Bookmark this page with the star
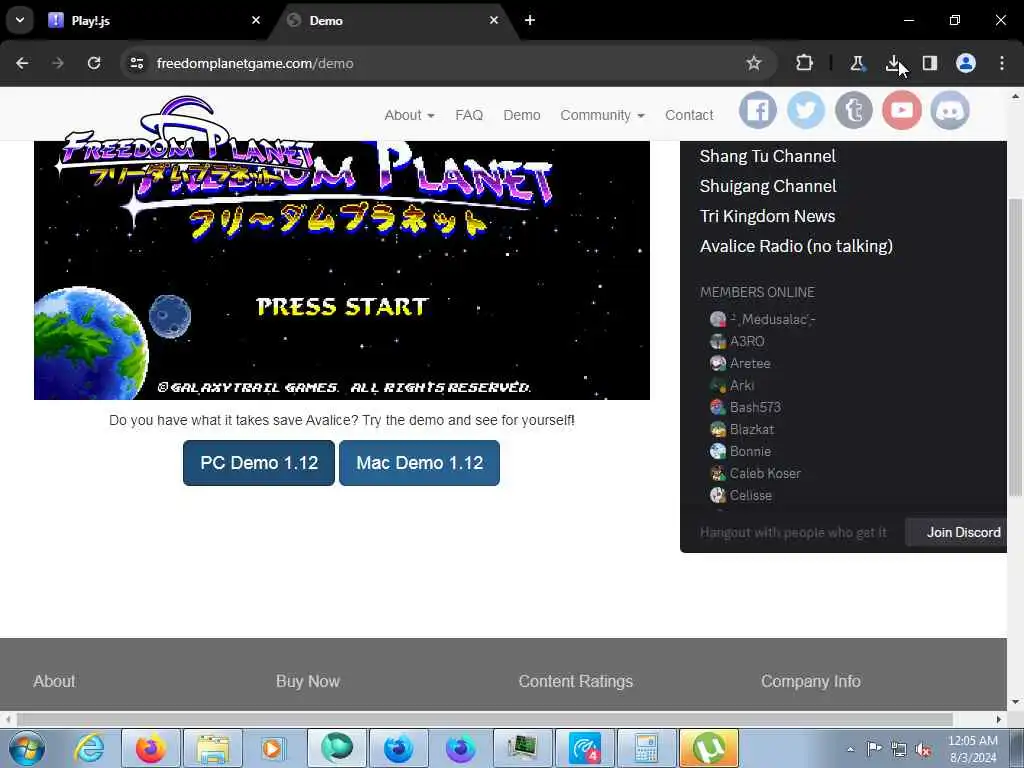The width and height of the screenshot is (1024, 768). coord(754,63)
